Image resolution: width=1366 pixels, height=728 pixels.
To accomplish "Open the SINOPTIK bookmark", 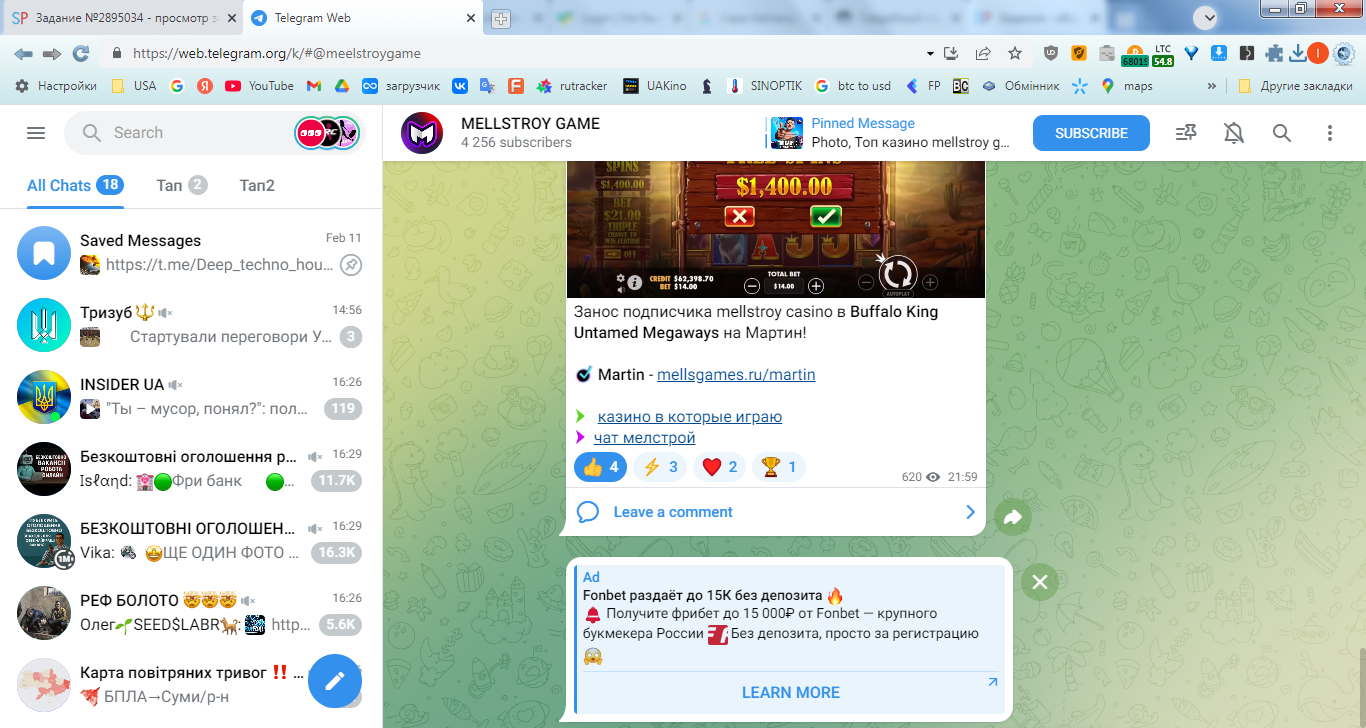I will (x=764, y=86).
